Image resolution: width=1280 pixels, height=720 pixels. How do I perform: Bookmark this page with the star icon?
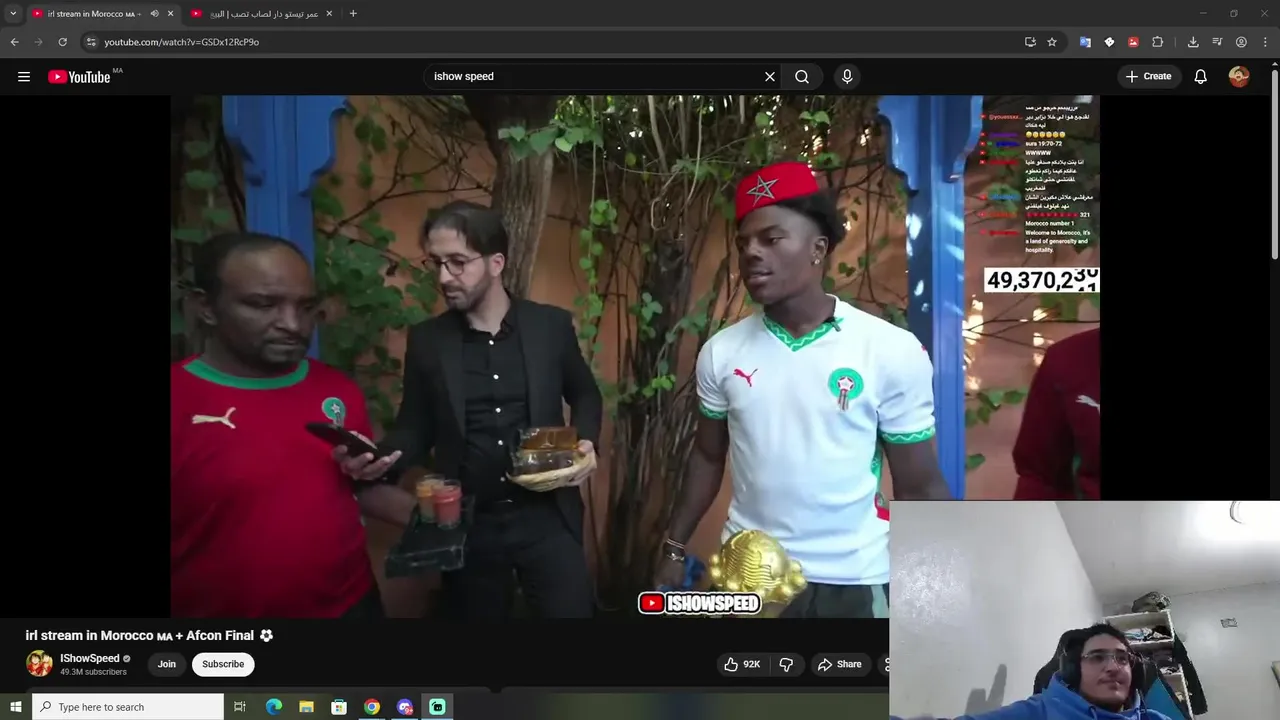tap(1052, 42)
